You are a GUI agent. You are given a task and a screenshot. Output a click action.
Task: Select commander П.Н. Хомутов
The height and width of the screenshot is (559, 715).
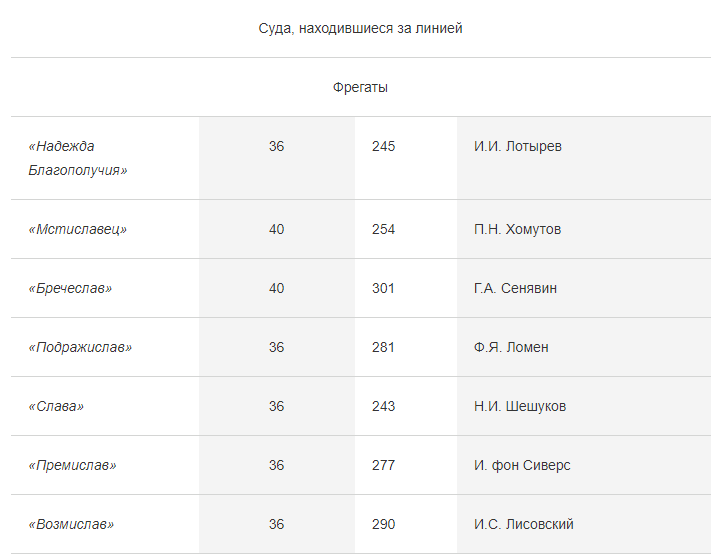[x=517, y=229]
